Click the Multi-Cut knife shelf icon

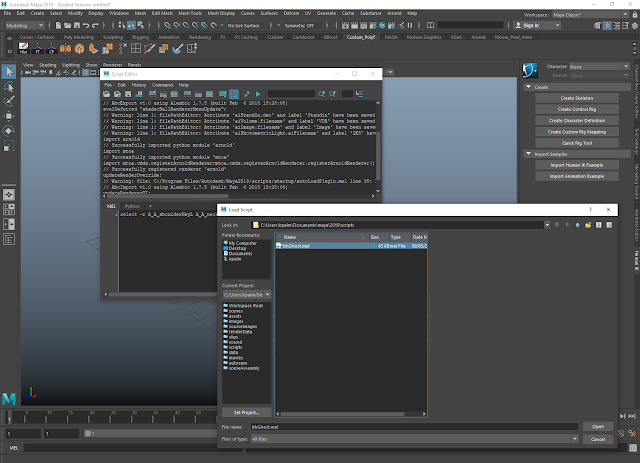(149, 49)
